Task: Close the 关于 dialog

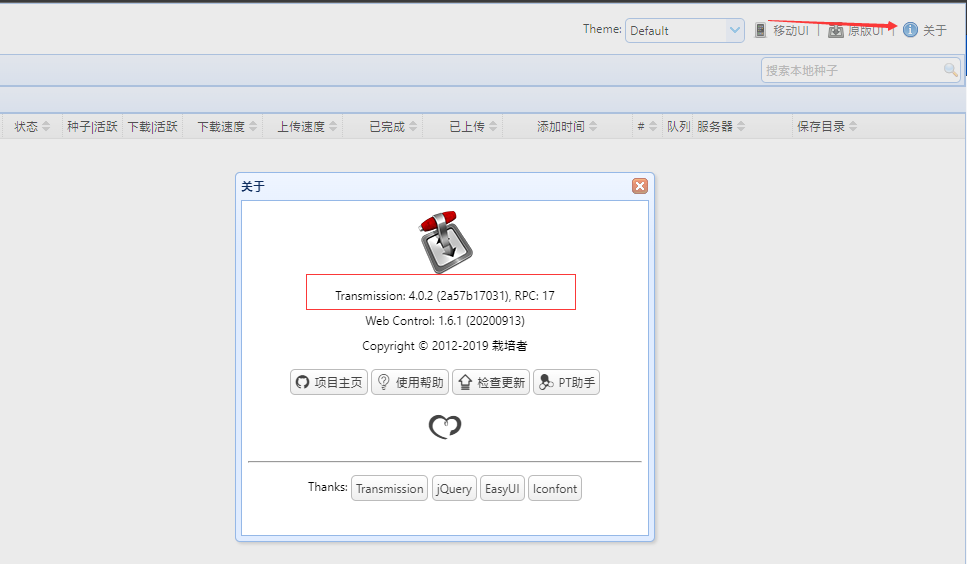Action: (640, 186)
